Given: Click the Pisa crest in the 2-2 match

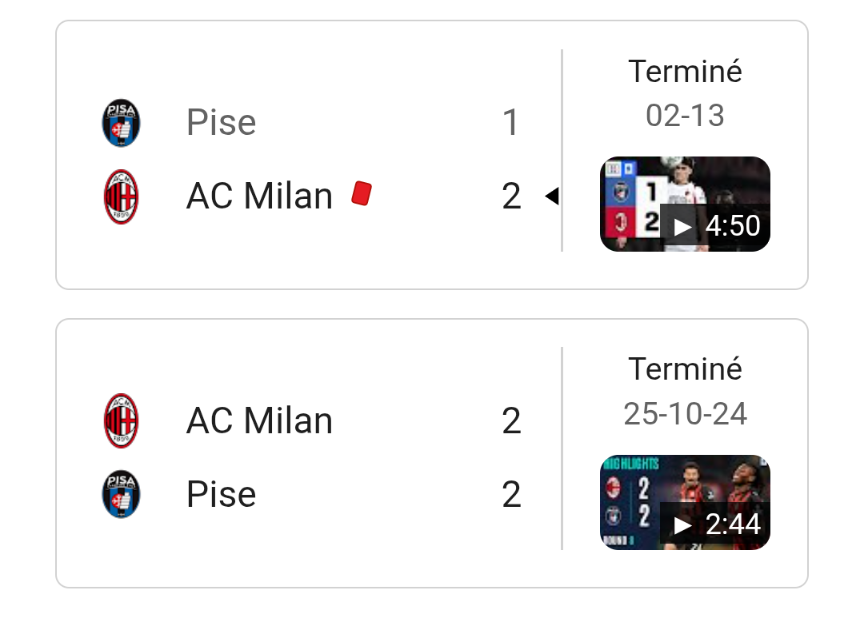Looking at the screenshot, I should [x=121, y=494].
